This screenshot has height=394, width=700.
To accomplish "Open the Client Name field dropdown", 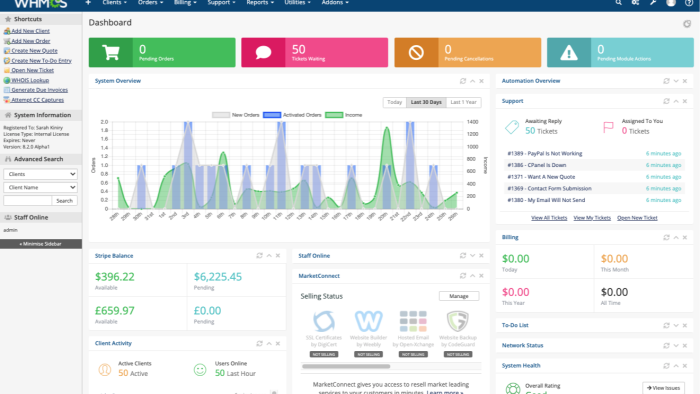I will click(40, 187).
